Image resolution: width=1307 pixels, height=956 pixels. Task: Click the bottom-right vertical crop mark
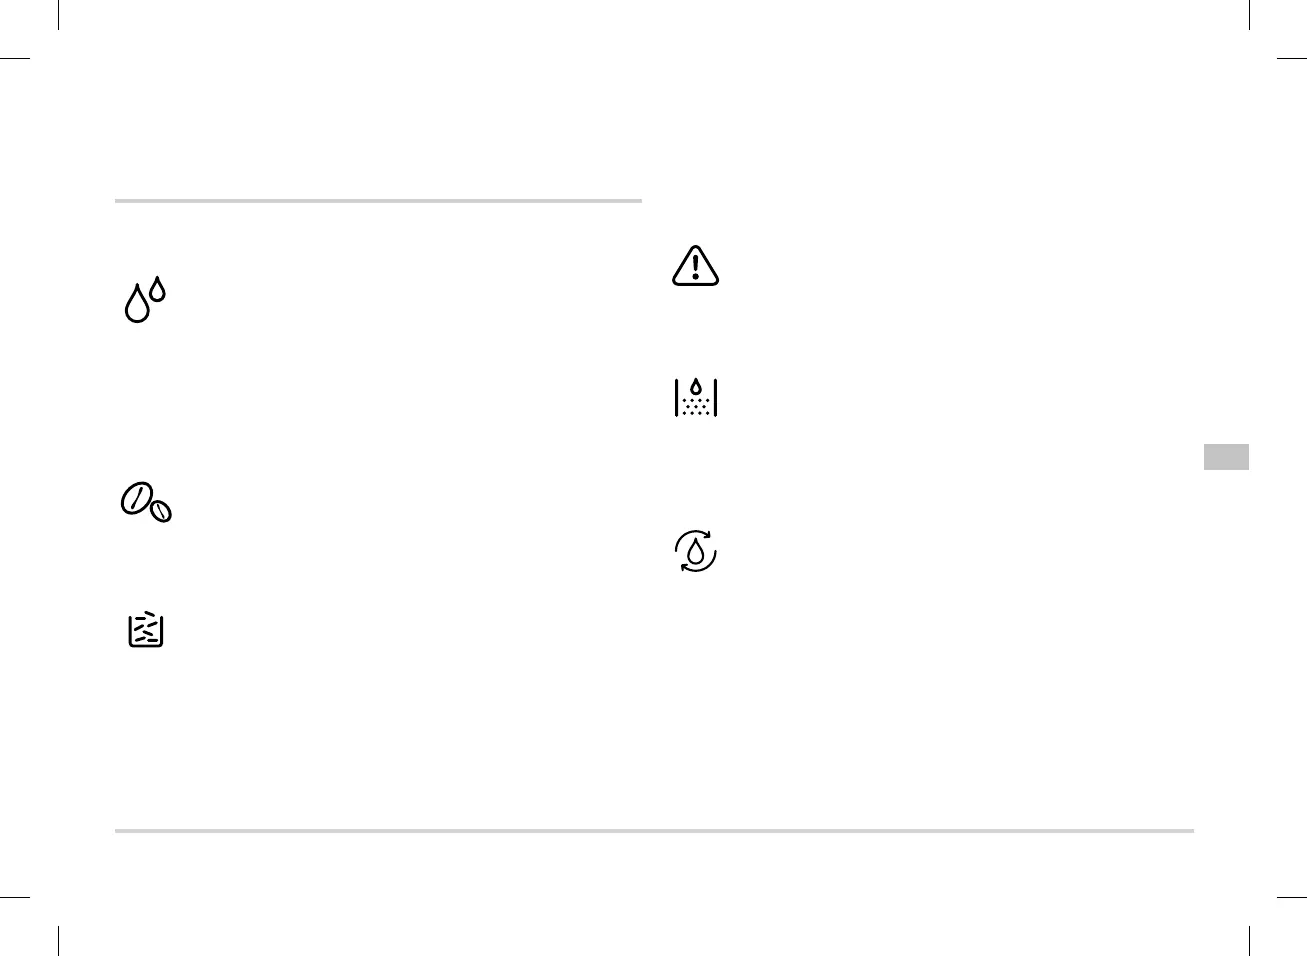click(x=1249, y=941)
